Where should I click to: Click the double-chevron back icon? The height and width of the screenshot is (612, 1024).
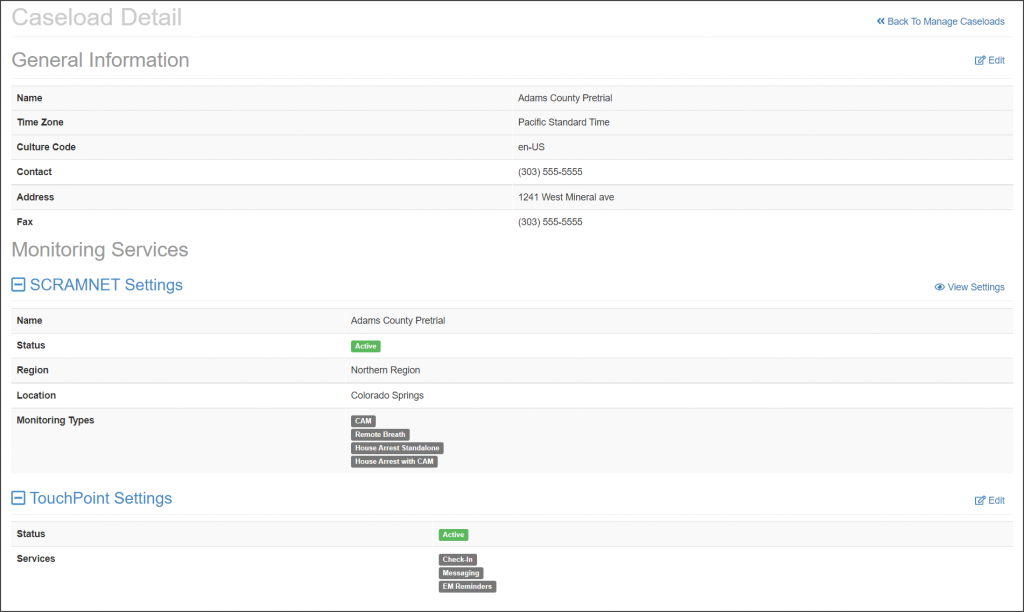click(x=880, y=21)
